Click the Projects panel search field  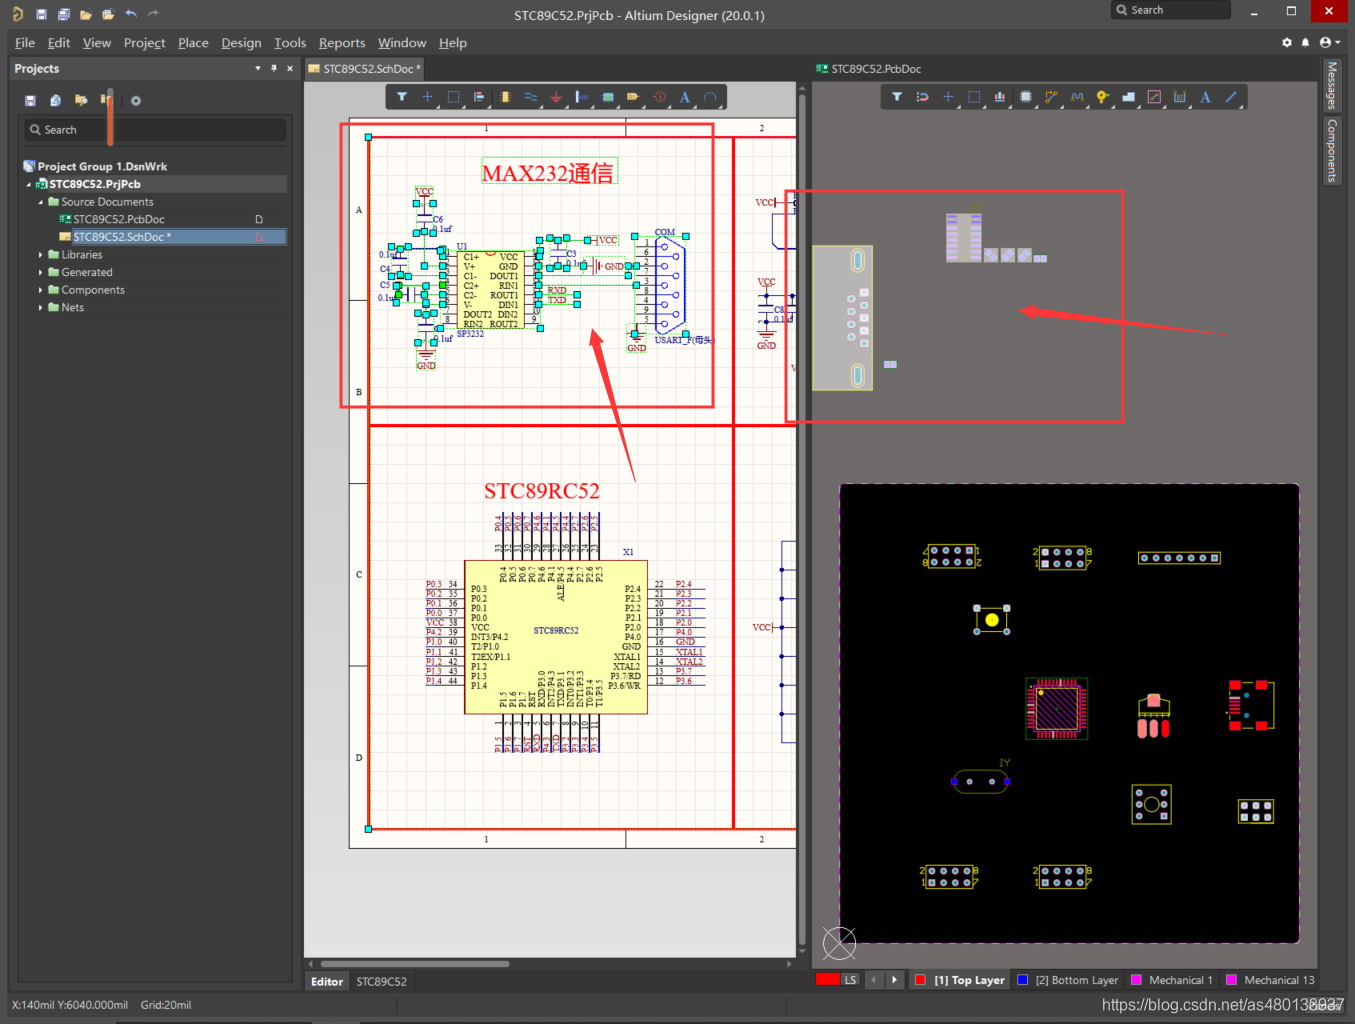point(156,130)
